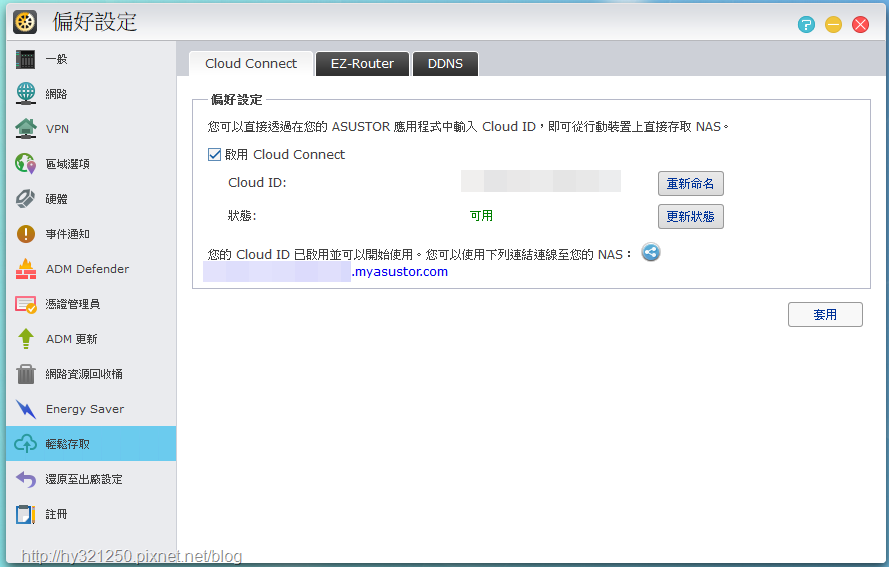
Task: Click the blurred Cloud ID value field
Action: (x=541, y=181)
